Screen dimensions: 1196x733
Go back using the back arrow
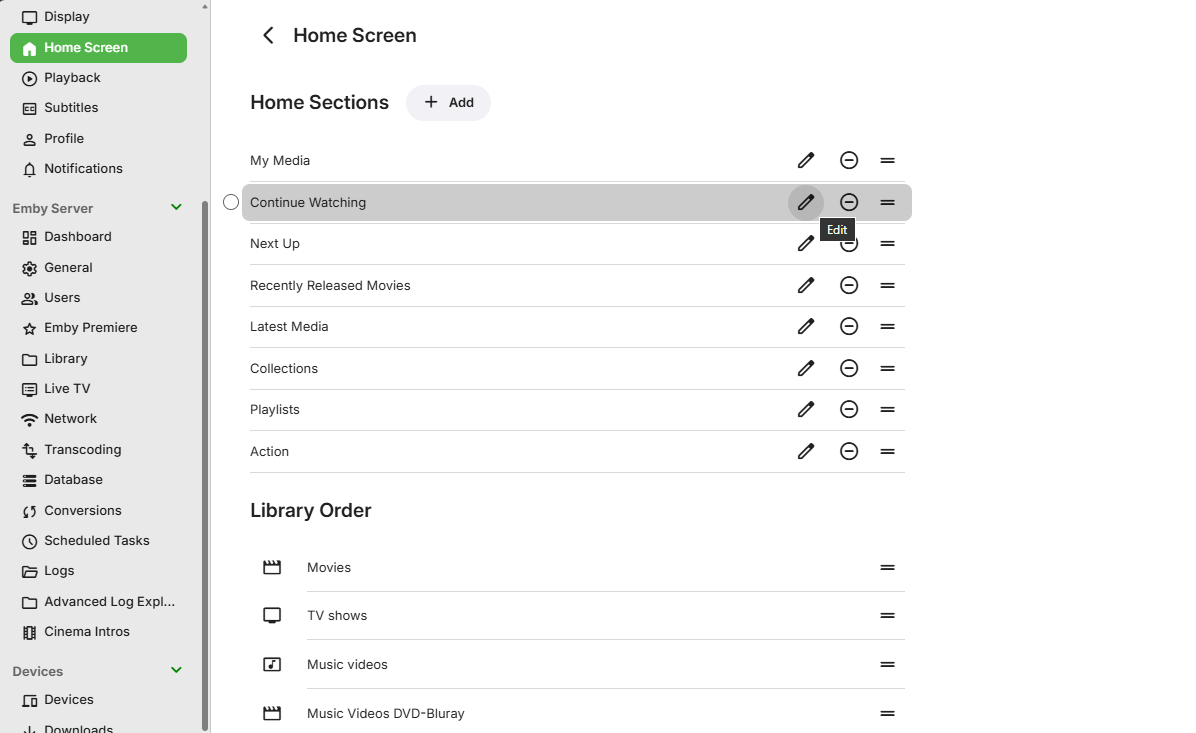(x=268, y=36)
